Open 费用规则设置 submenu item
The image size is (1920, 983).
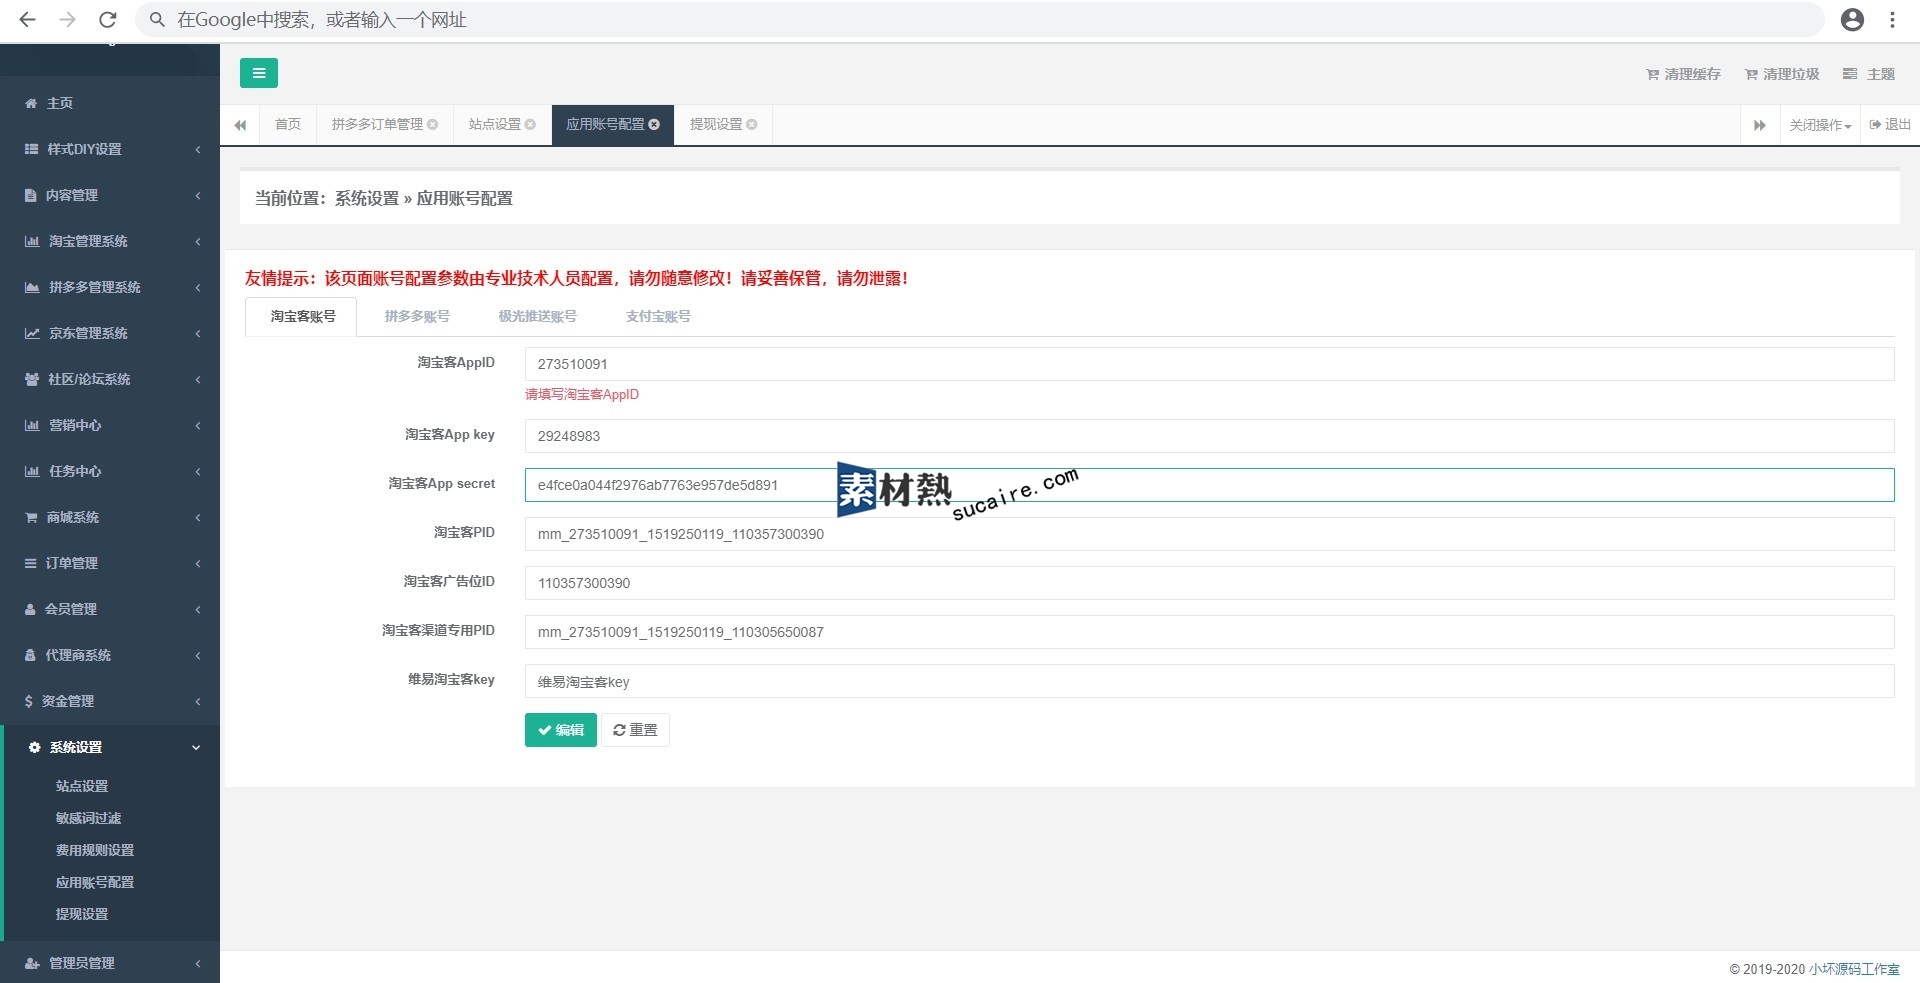pyautogui.click(x=95, y=850)
